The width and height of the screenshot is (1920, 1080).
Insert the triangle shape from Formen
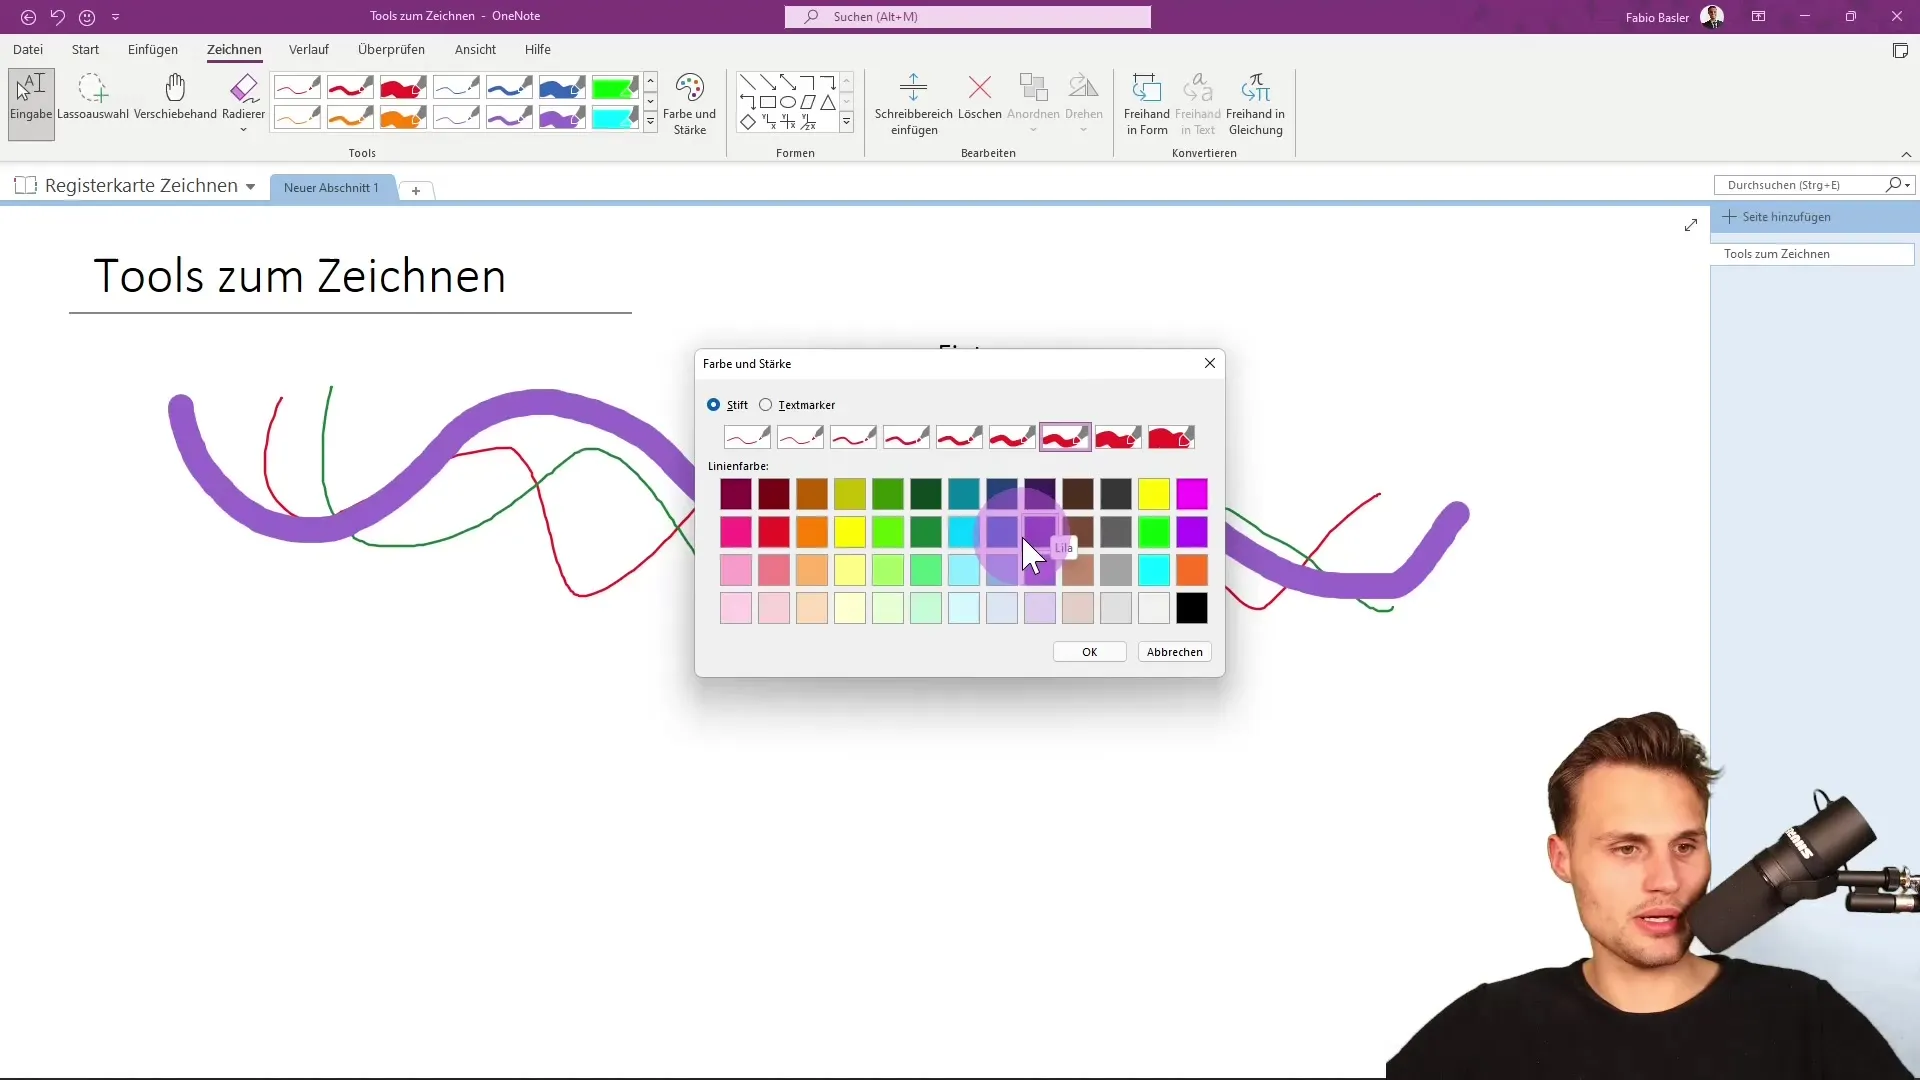click(828, 102)
